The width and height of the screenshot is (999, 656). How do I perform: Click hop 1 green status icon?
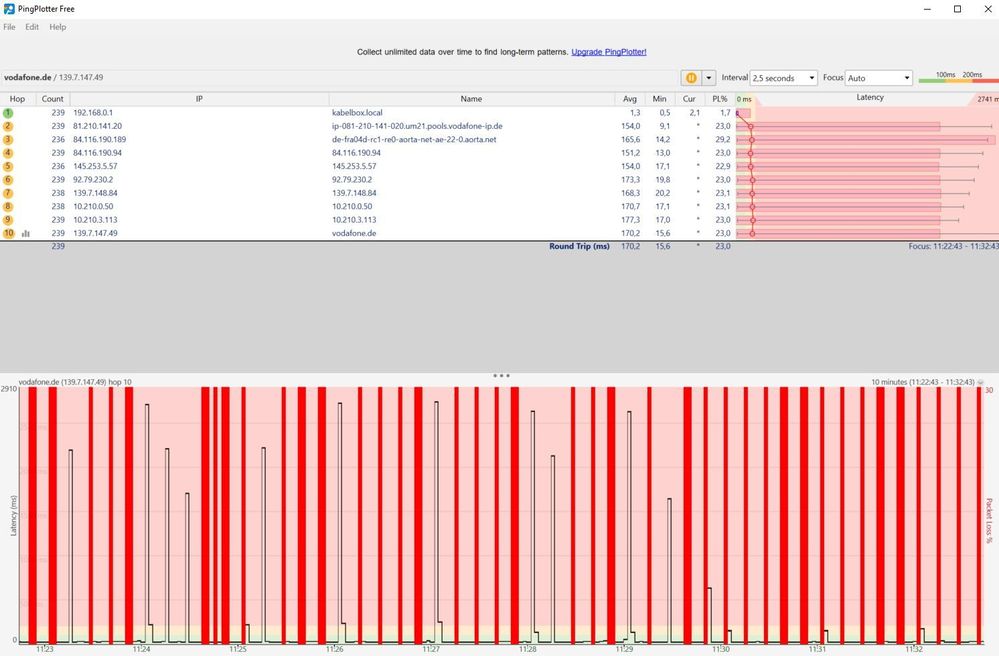[x=8, y=113]
